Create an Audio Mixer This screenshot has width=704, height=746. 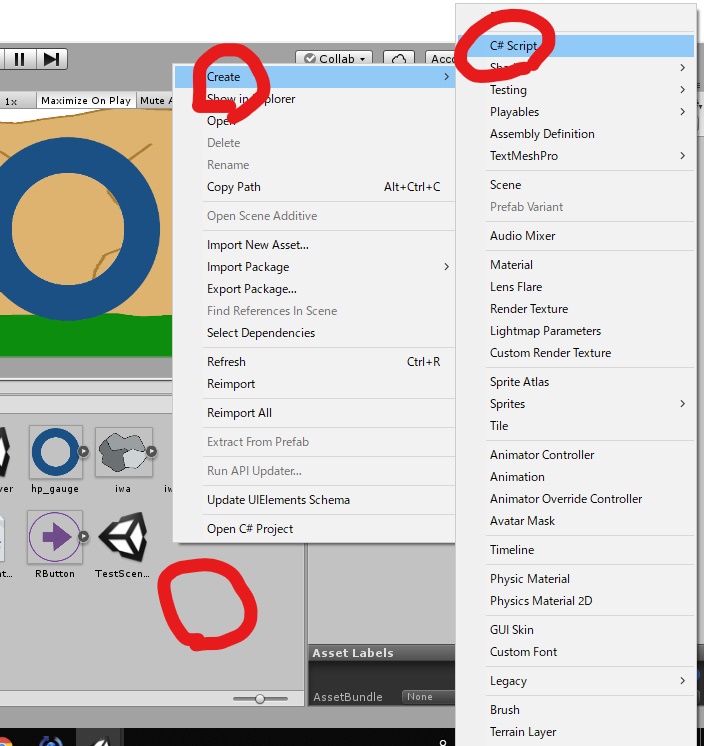[576, 236]
